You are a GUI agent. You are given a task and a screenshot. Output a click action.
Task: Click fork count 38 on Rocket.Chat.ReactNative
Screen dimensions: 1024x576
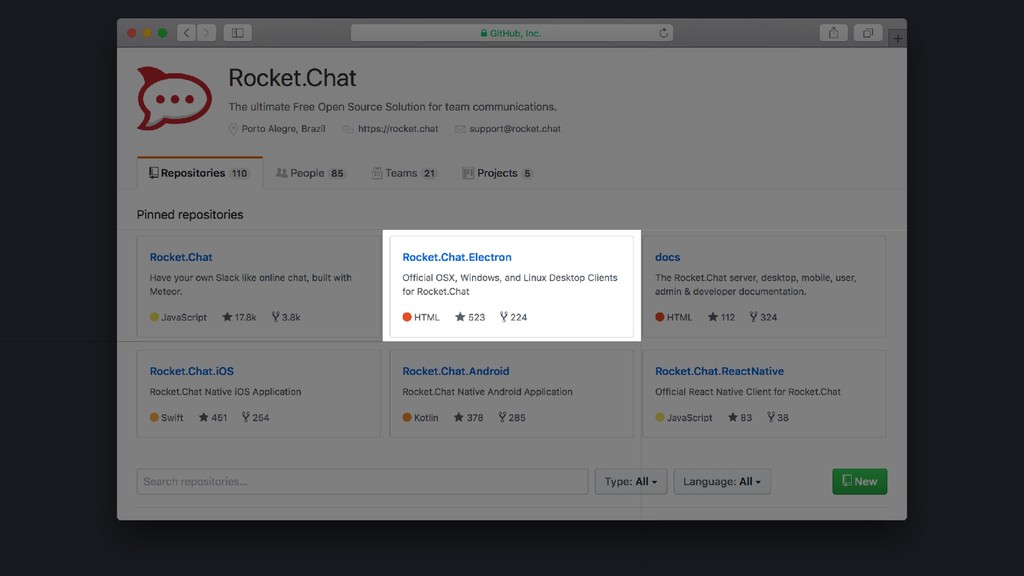[778, 417]
